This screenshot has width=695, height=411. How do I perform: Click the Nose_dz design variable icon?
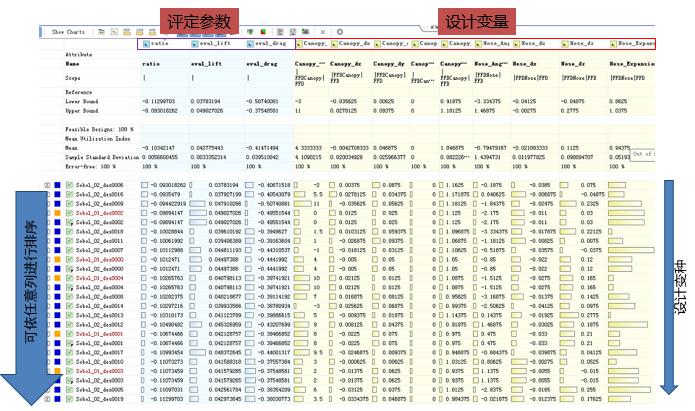point(565,43)
